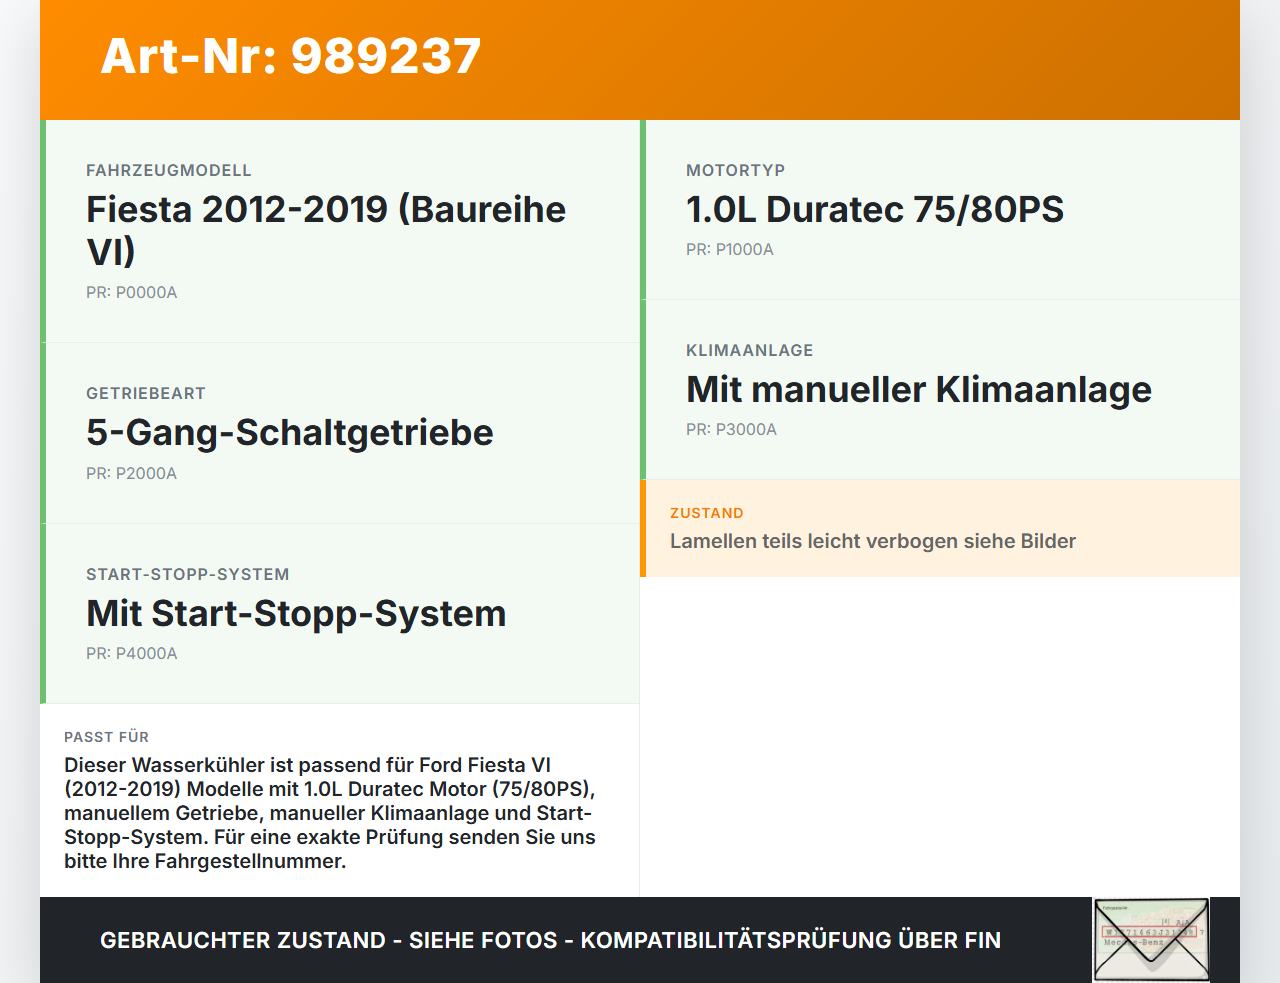The image size is (1280, 983).
Task: Click the 'KLIMAANLAGE' label
Action: 750,351
